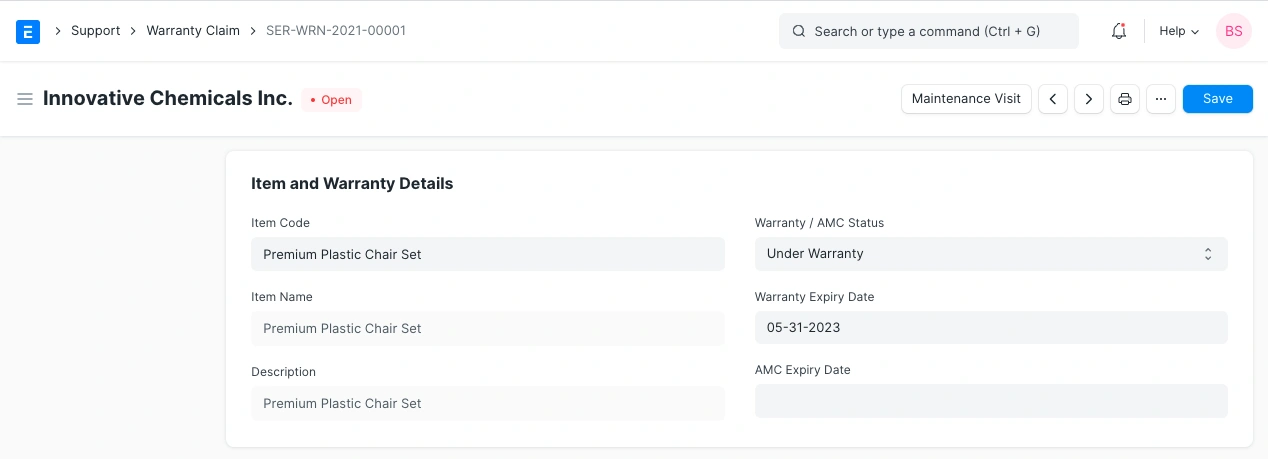Open the notifications bell

(1119, 31)
